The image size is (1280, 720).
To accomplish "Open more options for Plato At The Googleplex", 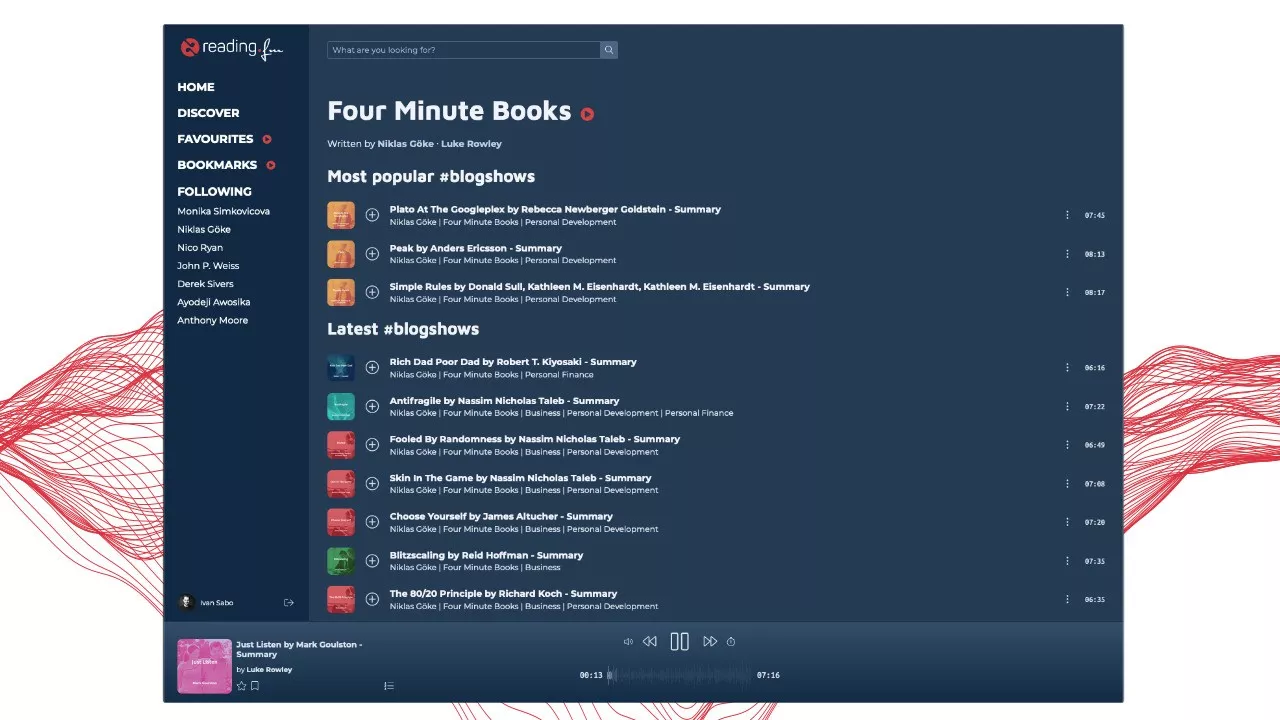I will (1067, 215).
